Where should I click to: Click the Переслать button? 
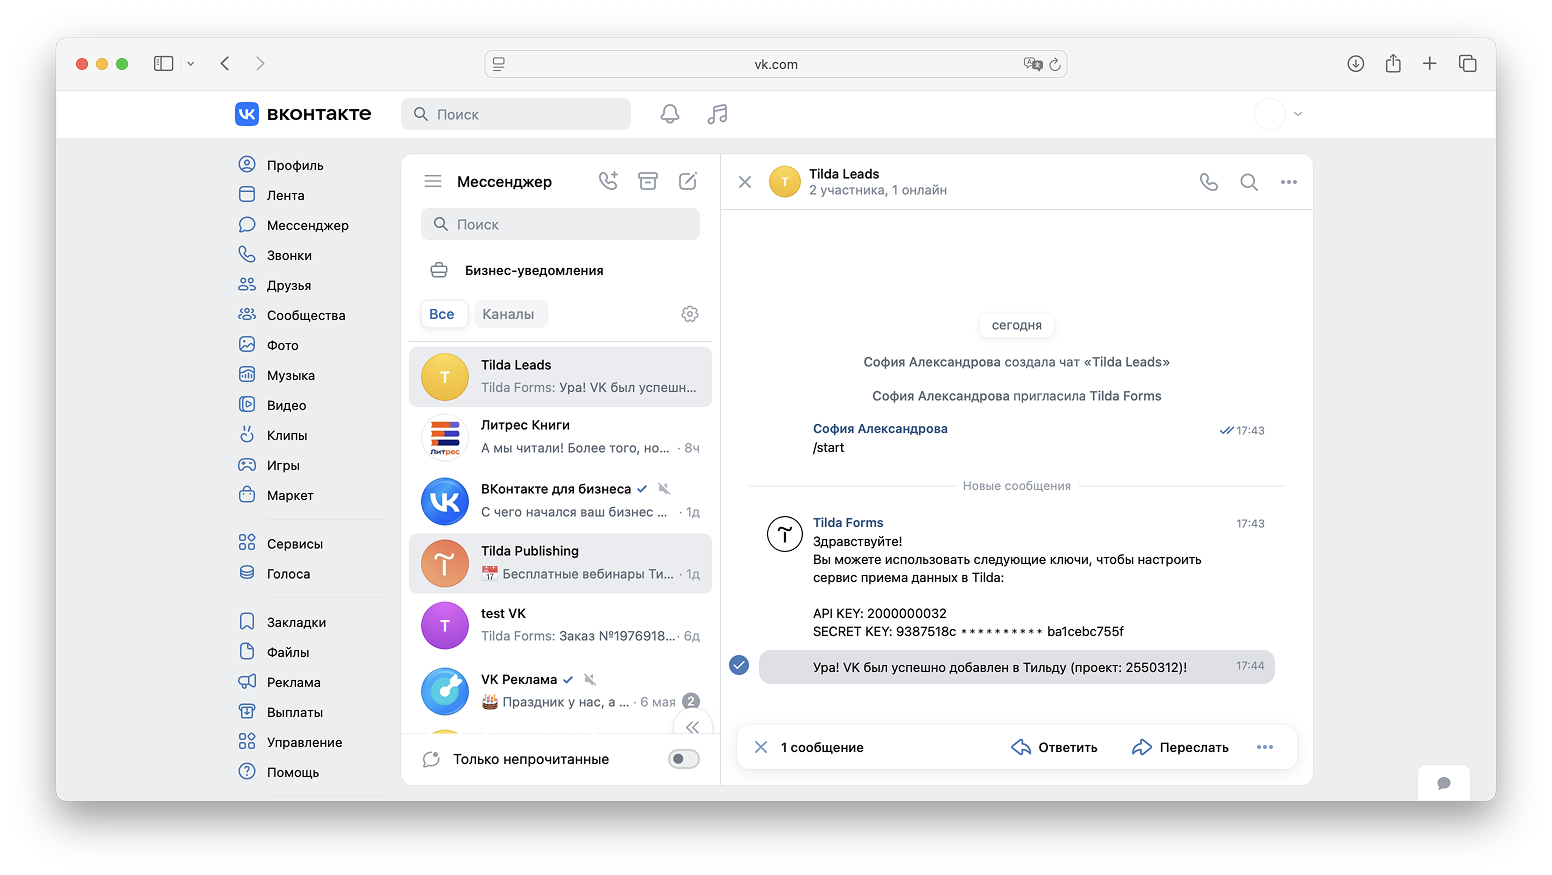(x=1181, y=747)
